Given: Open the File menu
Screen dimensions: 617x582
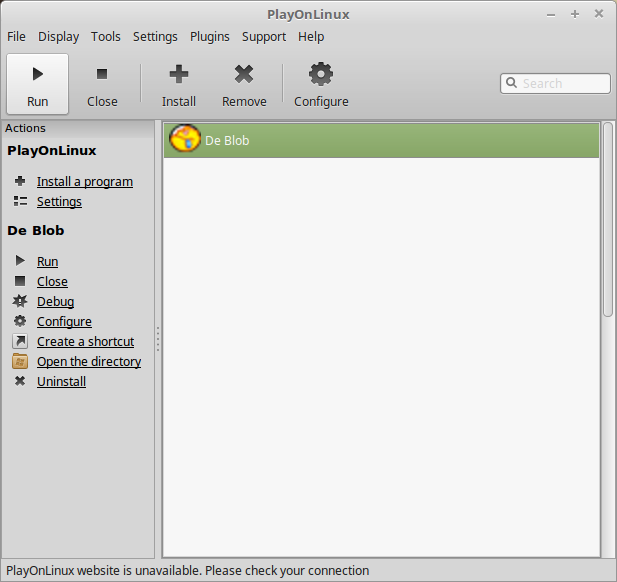Looking at the screenshot, I should tap(17, 37).
